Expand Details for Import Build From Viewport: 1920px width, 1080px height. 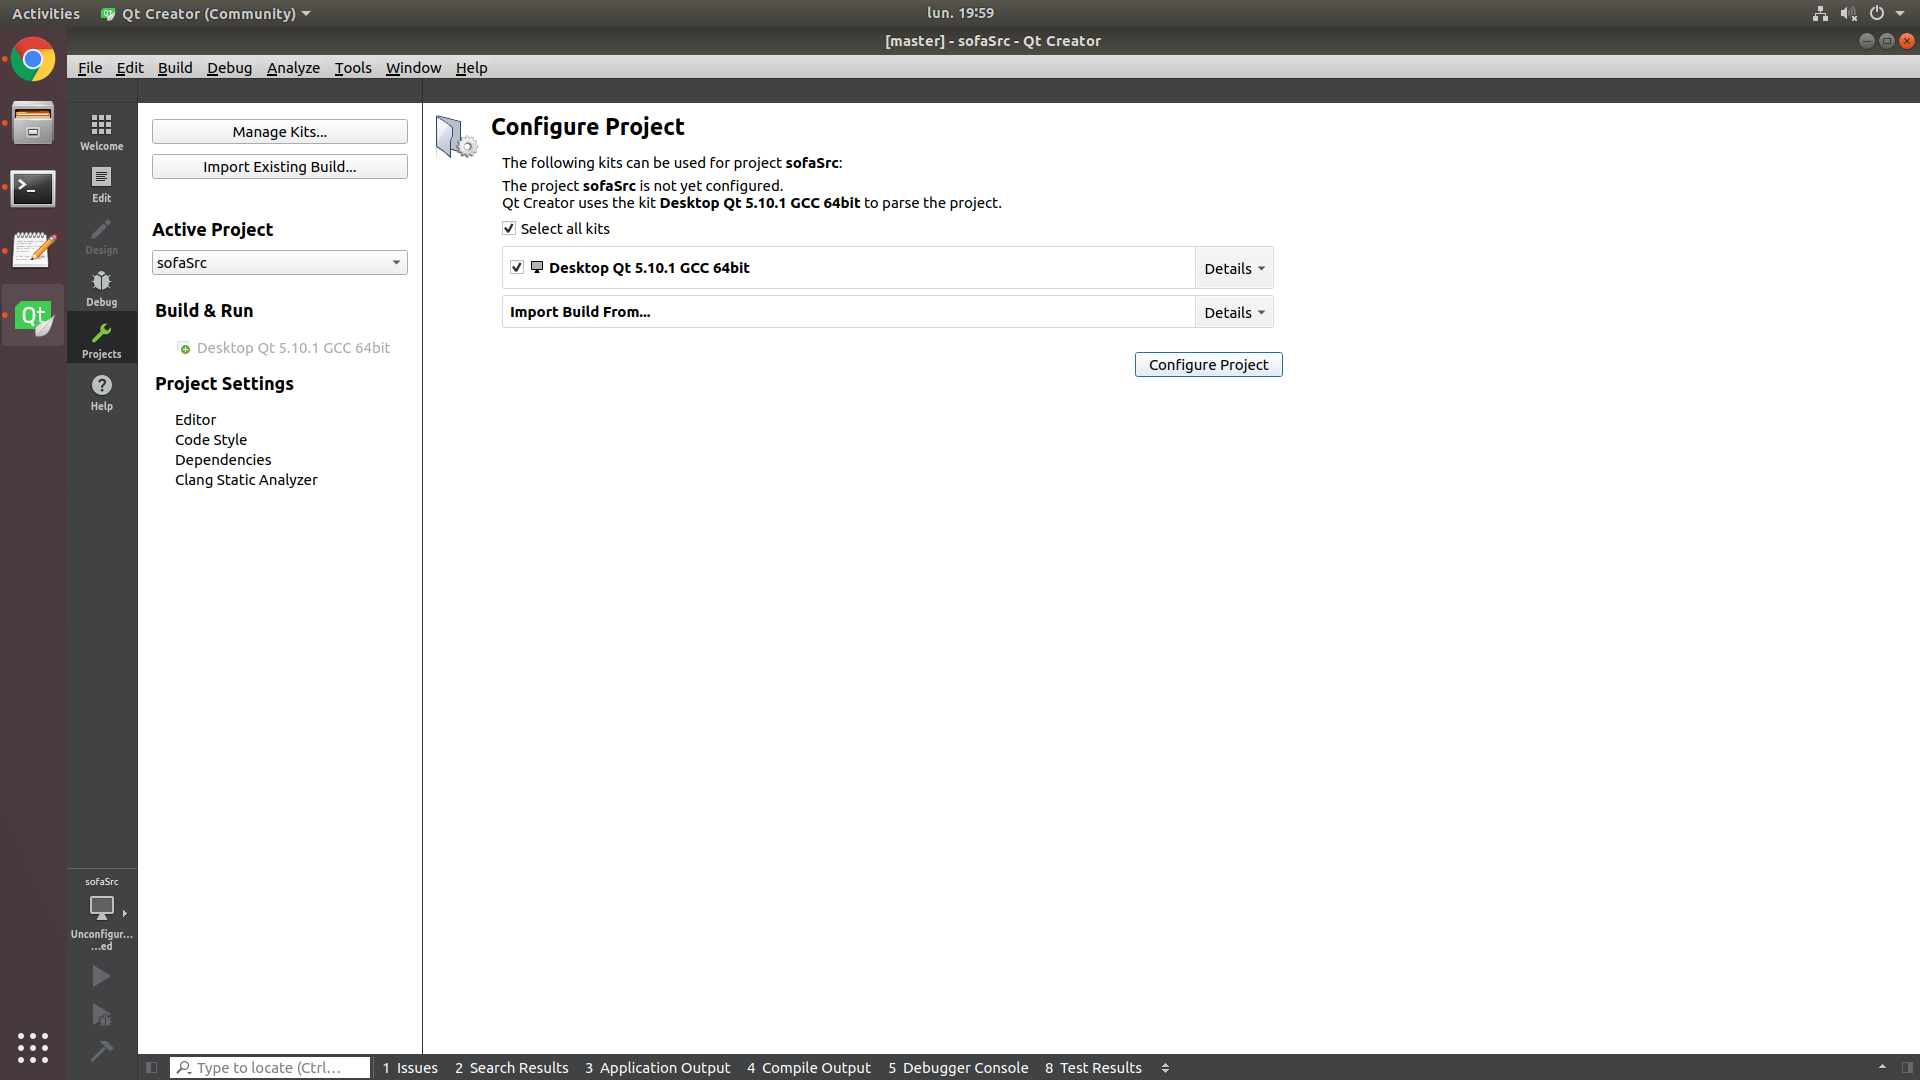tap(1233, 312)
